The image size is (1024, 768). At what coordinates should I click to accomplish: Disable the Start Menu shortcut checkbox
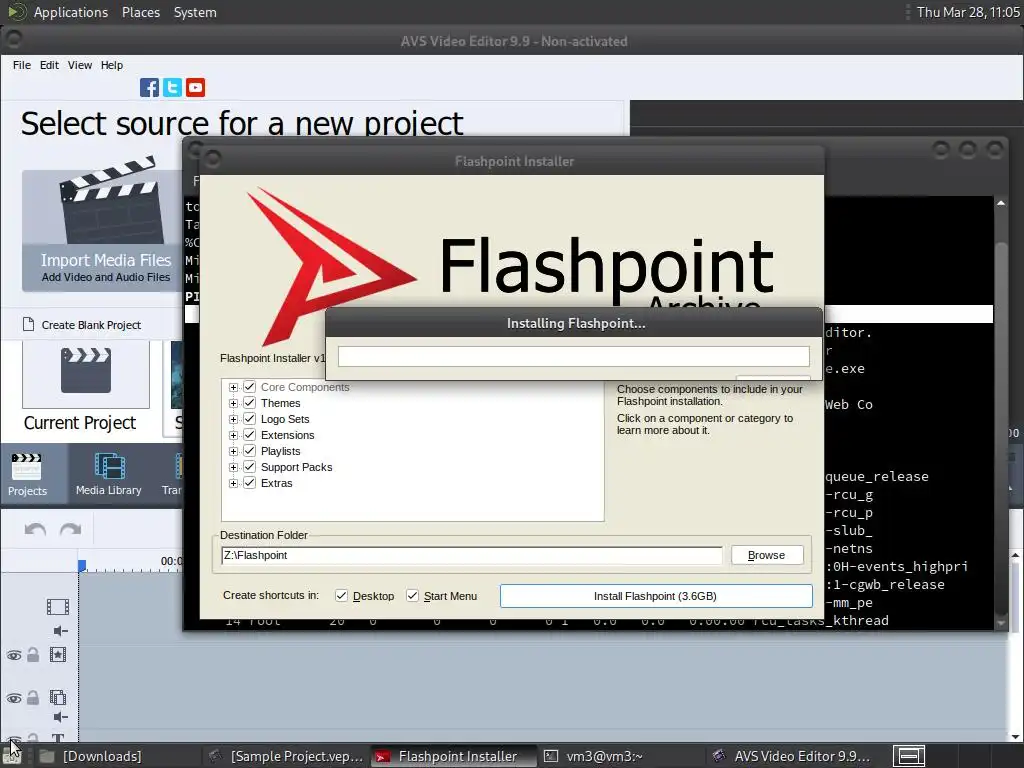pos(412,596)
